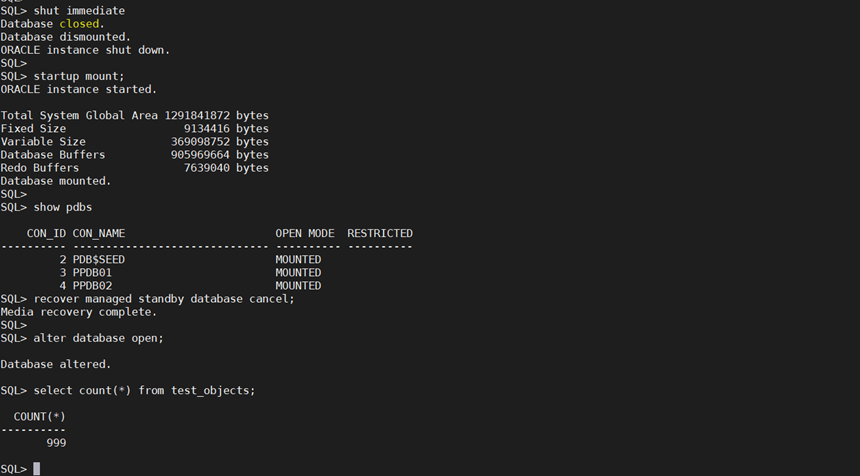Viewport: 860px width, 476px height.
Task: Click the 'select count(*) from test_objects;' query
Action: coord(144,390)
